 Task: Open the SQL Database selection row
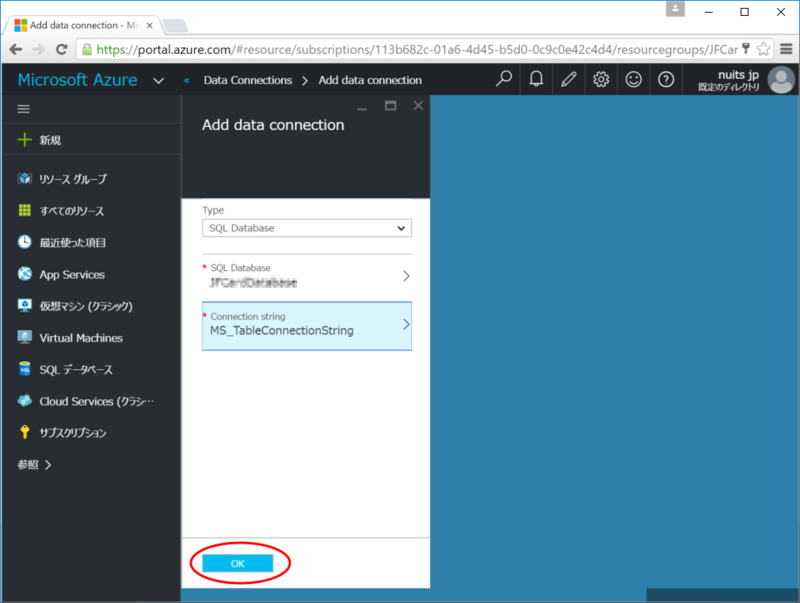click(x=307, y=276)
